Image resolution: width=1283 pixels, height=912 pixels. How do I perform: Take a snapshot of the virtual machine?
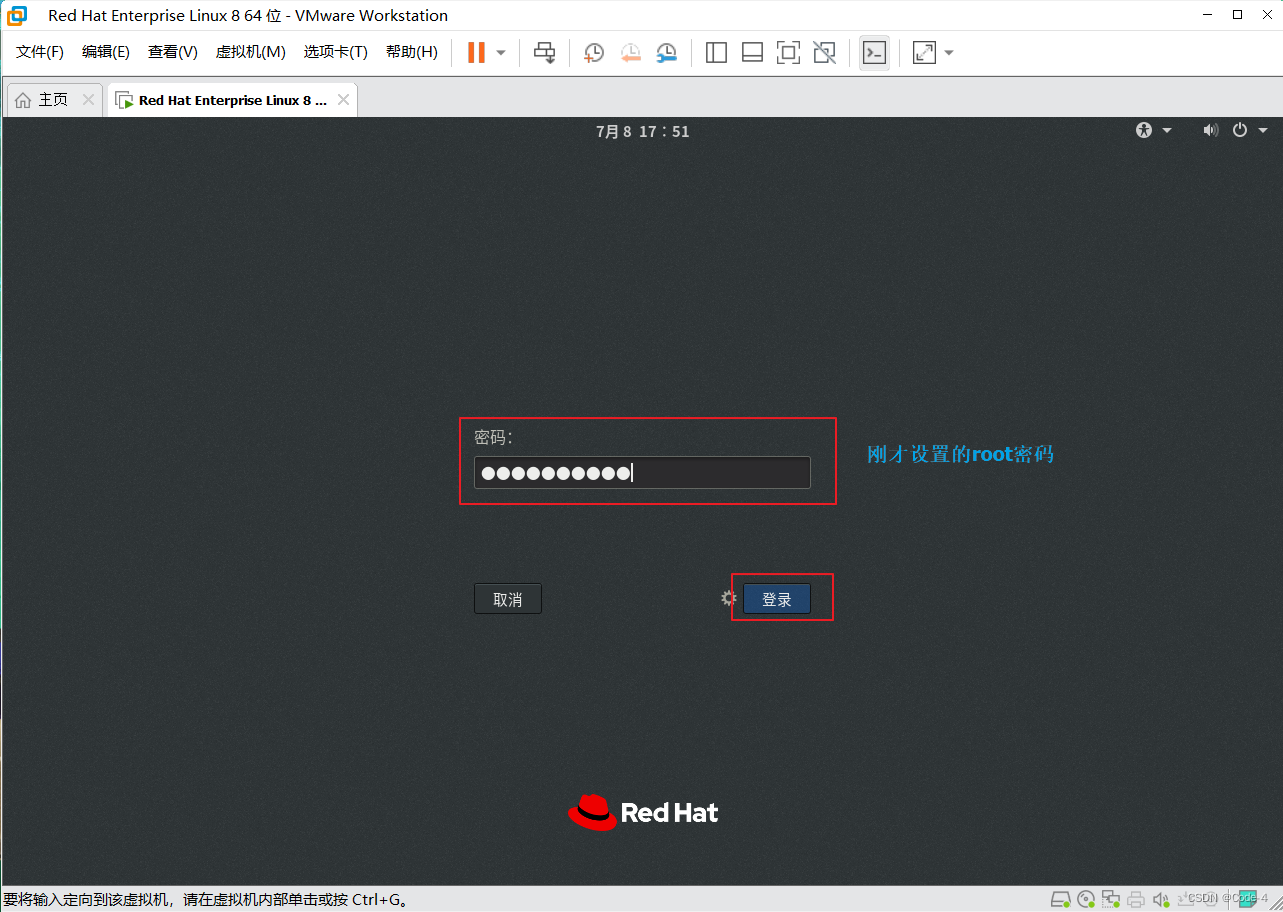[x=594, y=53]
